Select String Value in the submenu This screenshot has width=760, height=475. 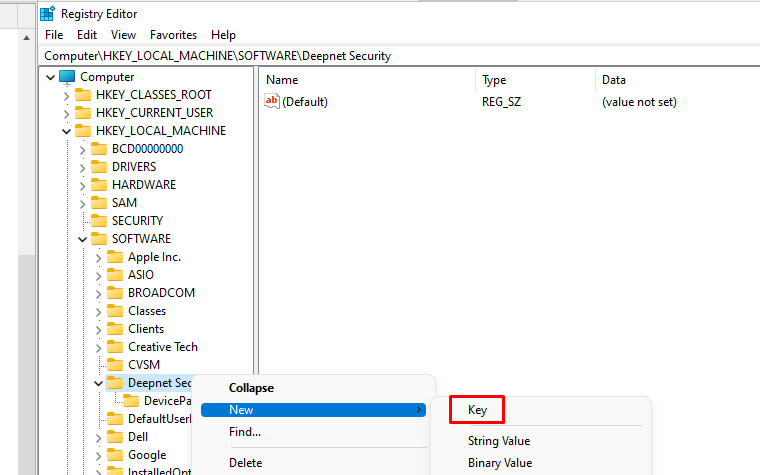[x=498, y=441]
